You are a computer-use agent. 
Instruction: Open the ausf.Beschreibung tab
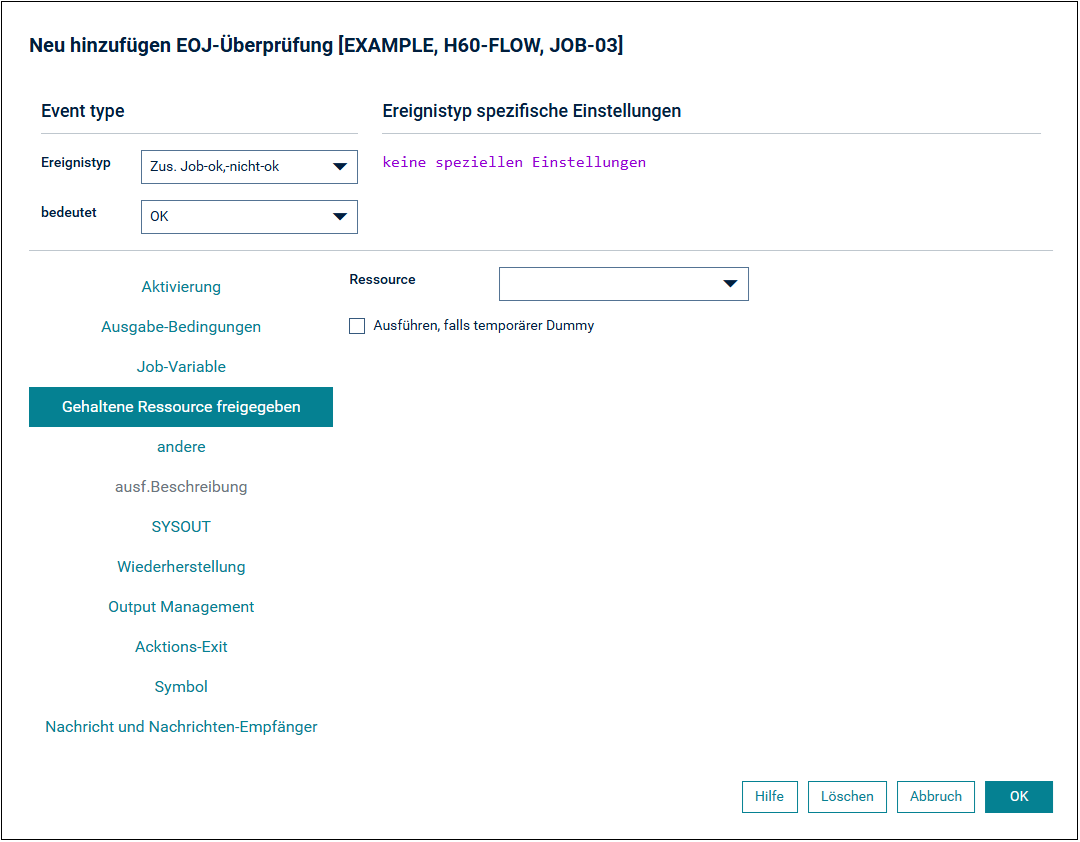point(181,486)
